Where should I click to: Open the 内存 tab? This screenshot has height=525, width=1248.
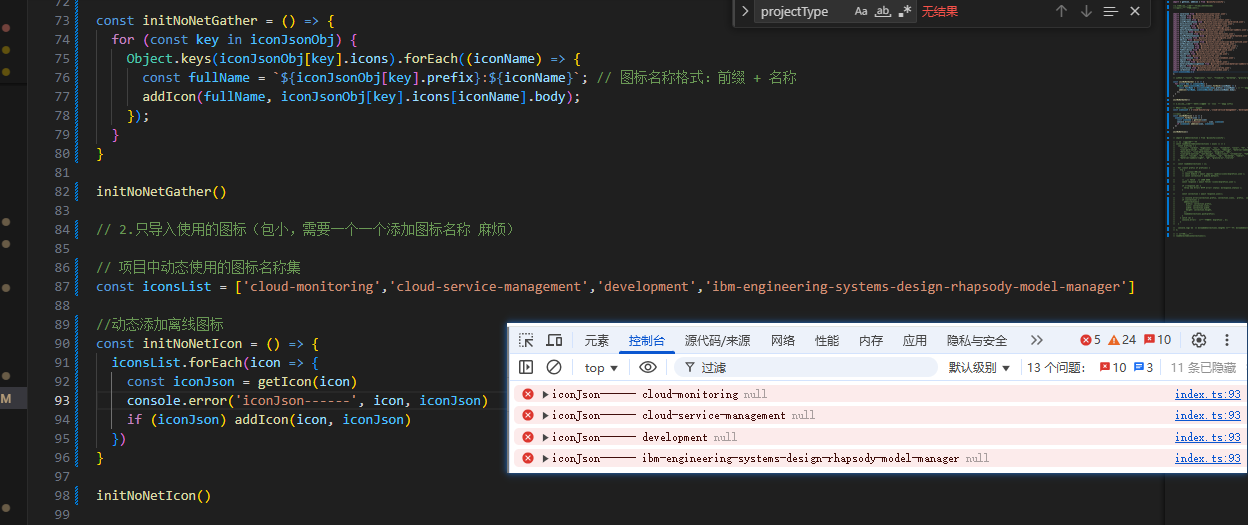pyautogui.click(x=871, y=340)
